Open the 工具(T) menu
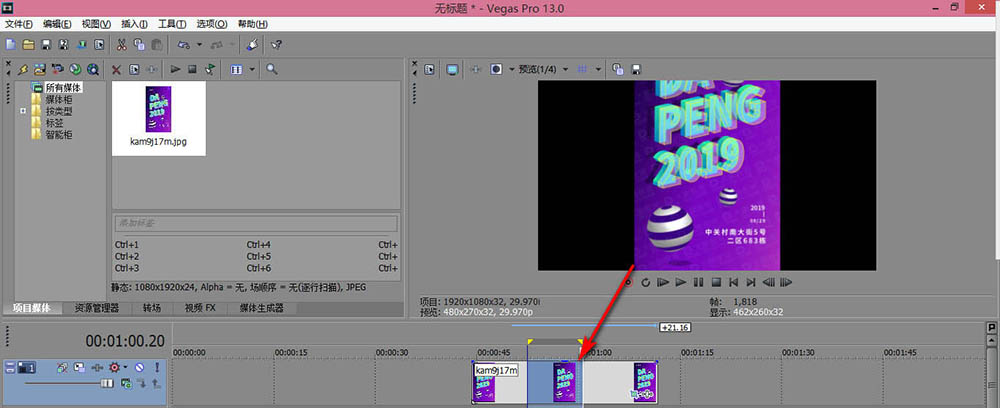Viewport: 1000px width, 408px height. [172, 24]
